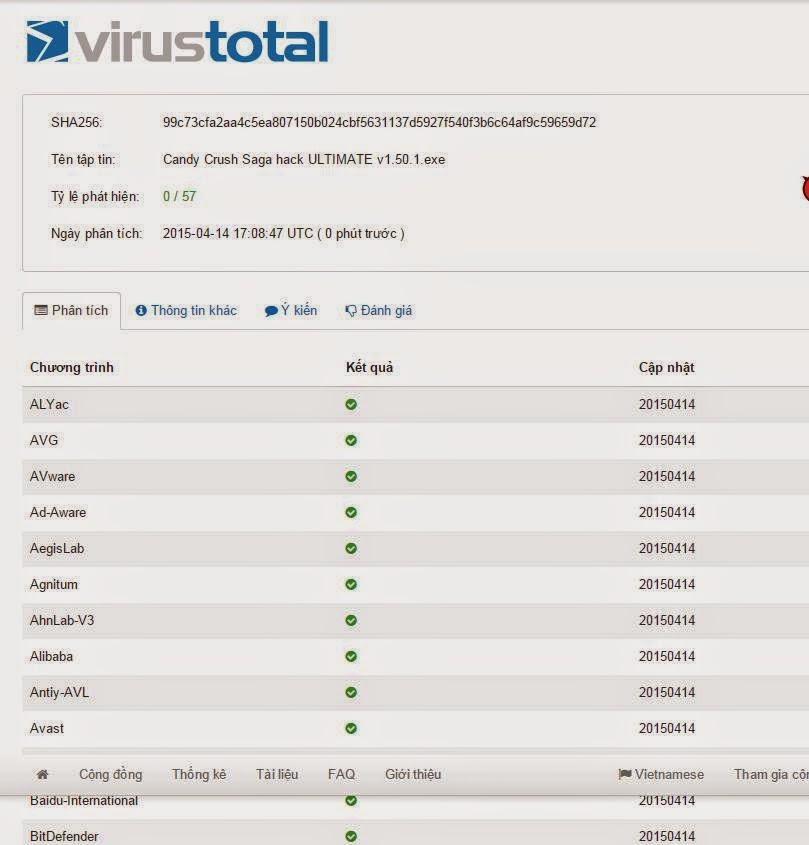Click the VirusTotal logo
Viewport: 809px width, 845px height.
click(x=177, y=41)
